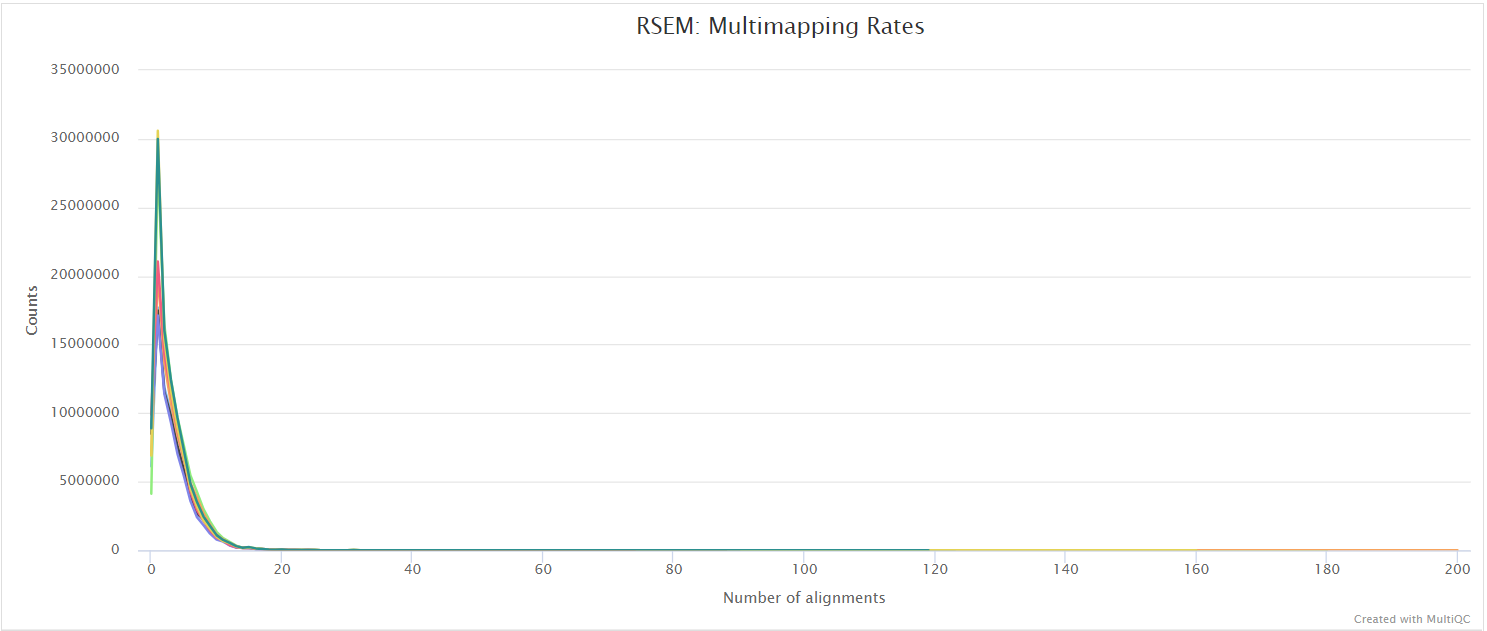Click the 'Counts' y-axis label
1487x631 pixels.
[32, 306]
